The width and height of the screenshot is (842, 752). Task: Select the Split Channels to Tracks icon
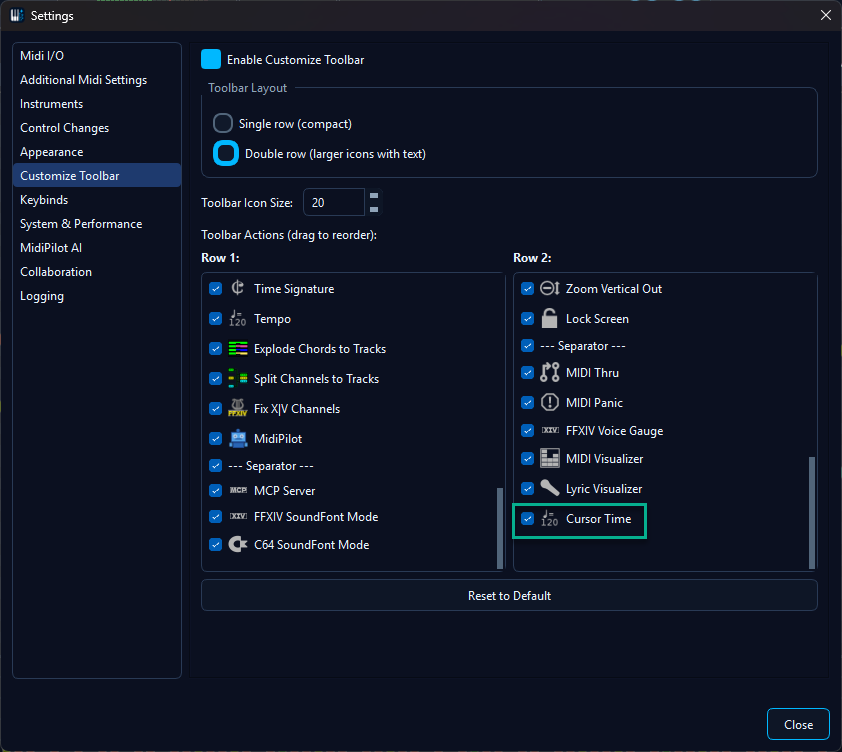pyautogui.click(x=237, y=378)
